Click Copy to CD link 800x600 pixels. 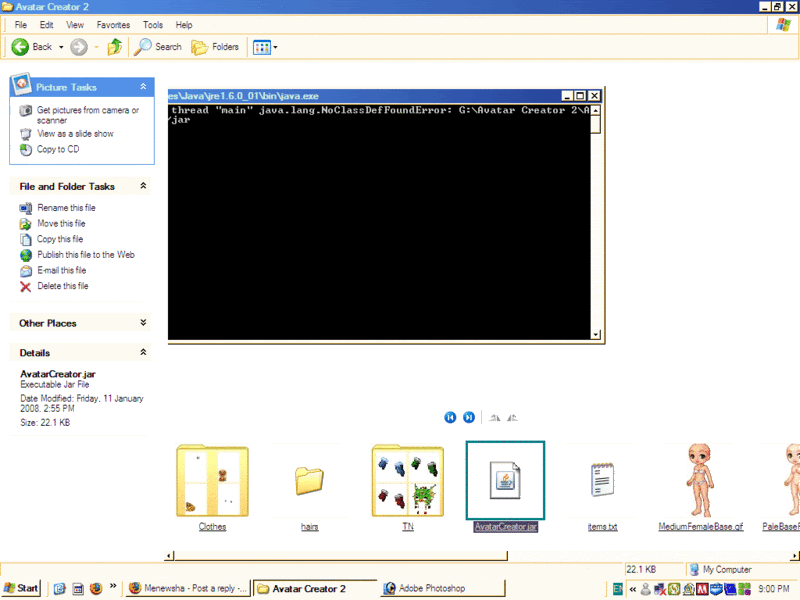point(58,149)
